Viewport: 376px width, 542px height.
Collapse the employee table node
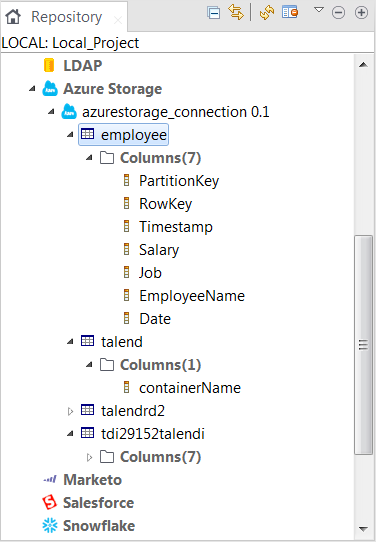70,134
